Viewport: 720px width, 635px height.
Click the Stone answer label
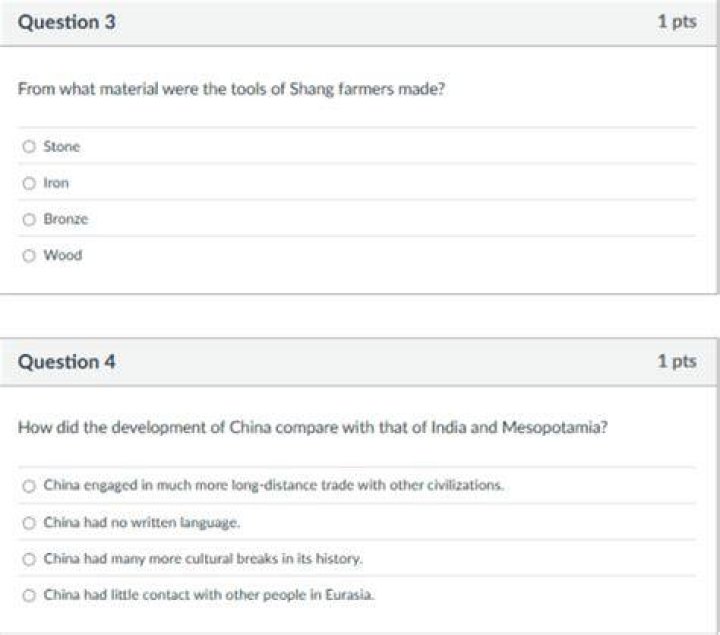(x=62, y=146)
